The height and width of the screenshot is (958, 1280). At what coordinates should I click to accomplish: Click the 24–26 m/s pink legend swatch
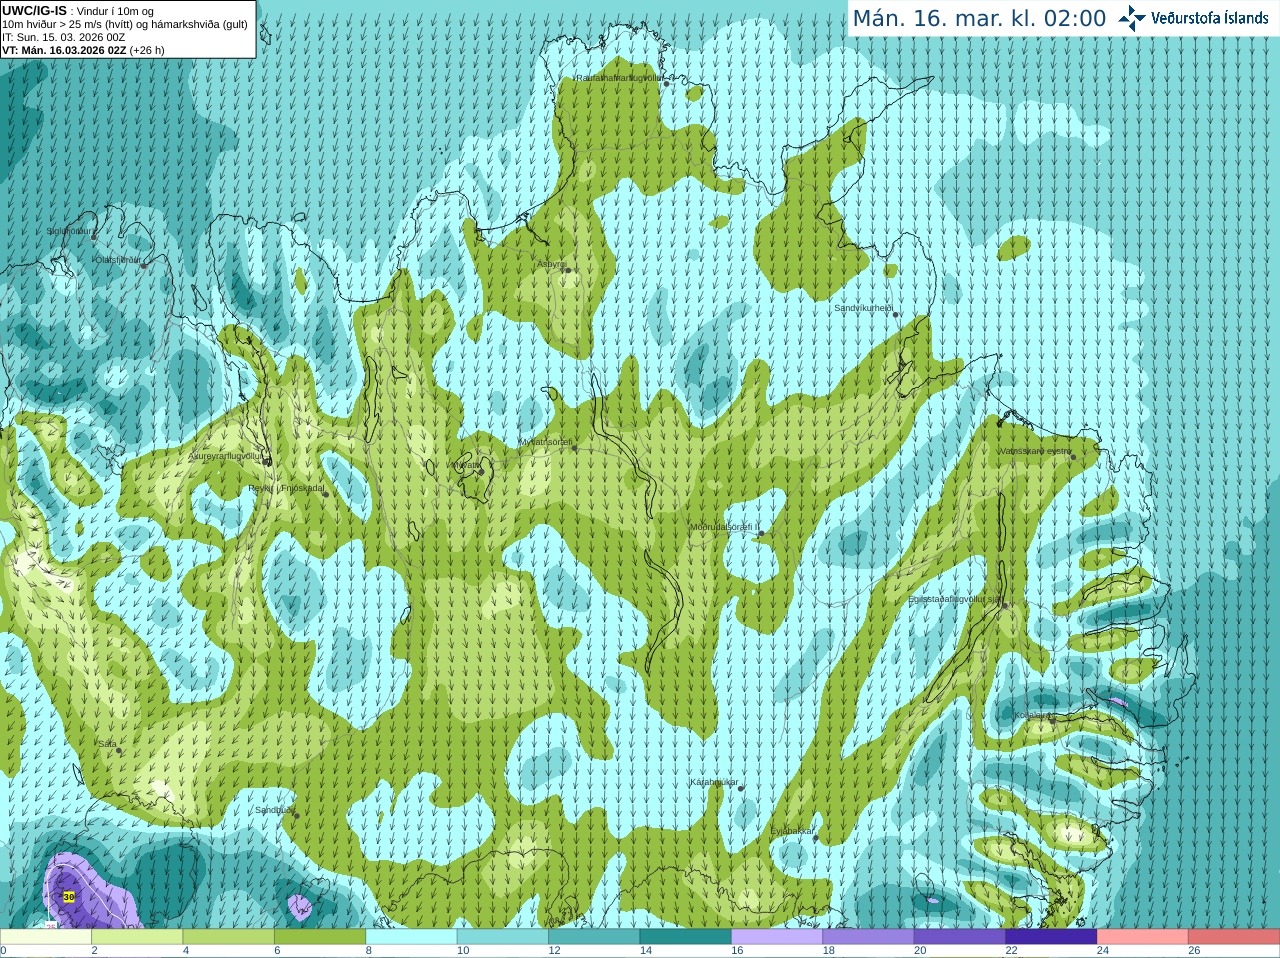1142,937
